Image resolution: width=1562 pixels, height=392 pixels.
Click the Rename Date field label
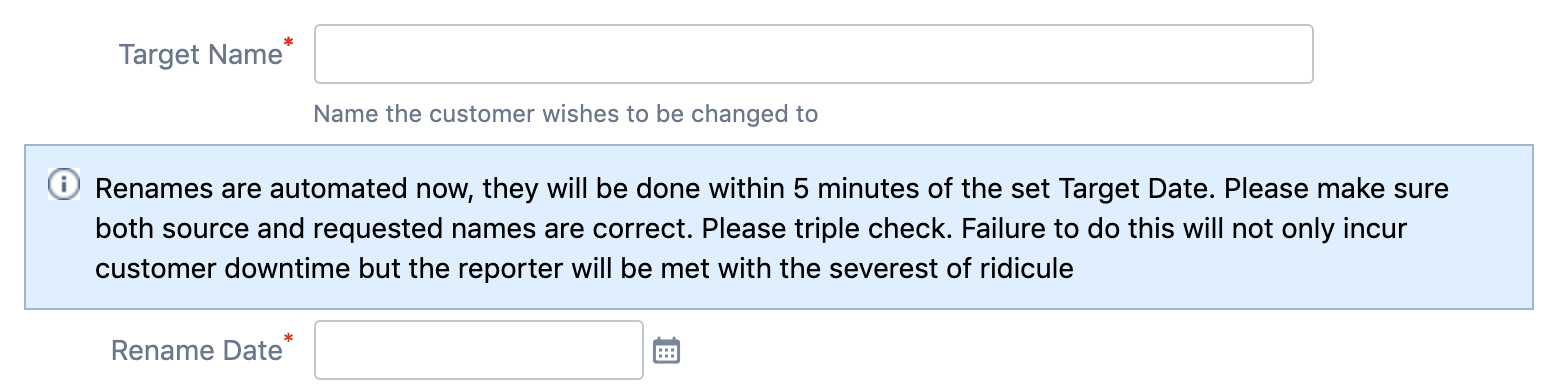(197, 351)
